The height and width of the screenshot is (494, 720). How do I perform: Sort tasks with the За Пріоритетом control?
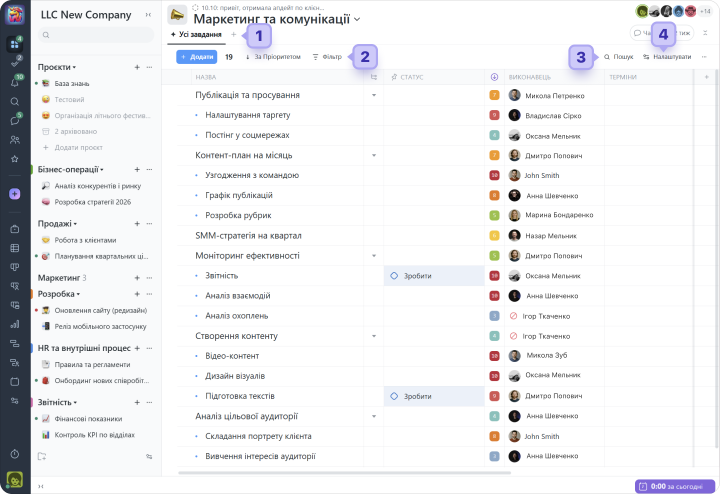(272, 57)
